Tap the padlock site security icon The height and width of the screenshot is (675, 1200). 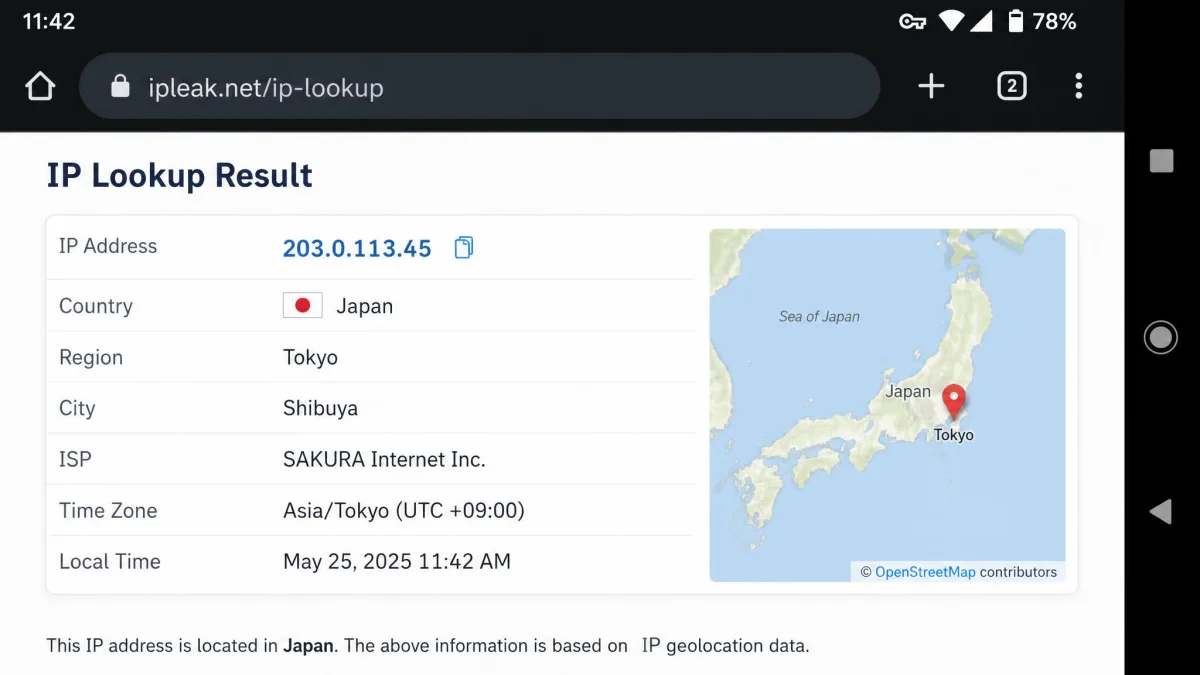pos(120,86)
